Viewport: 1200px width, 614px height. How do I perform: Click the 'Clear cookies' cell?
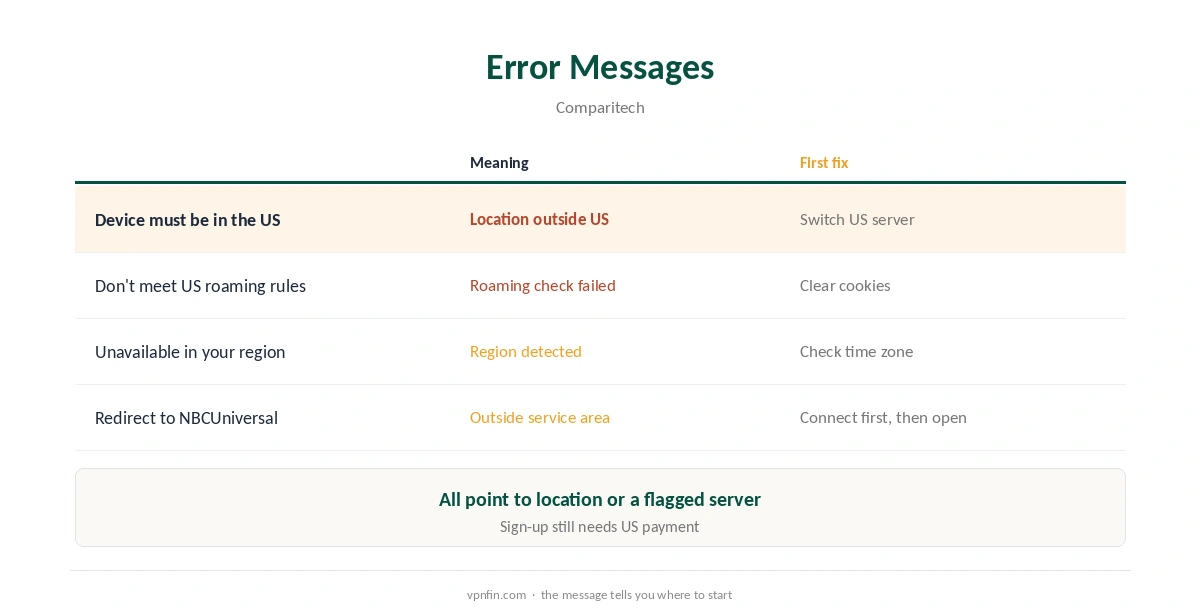tap(845, 285)
